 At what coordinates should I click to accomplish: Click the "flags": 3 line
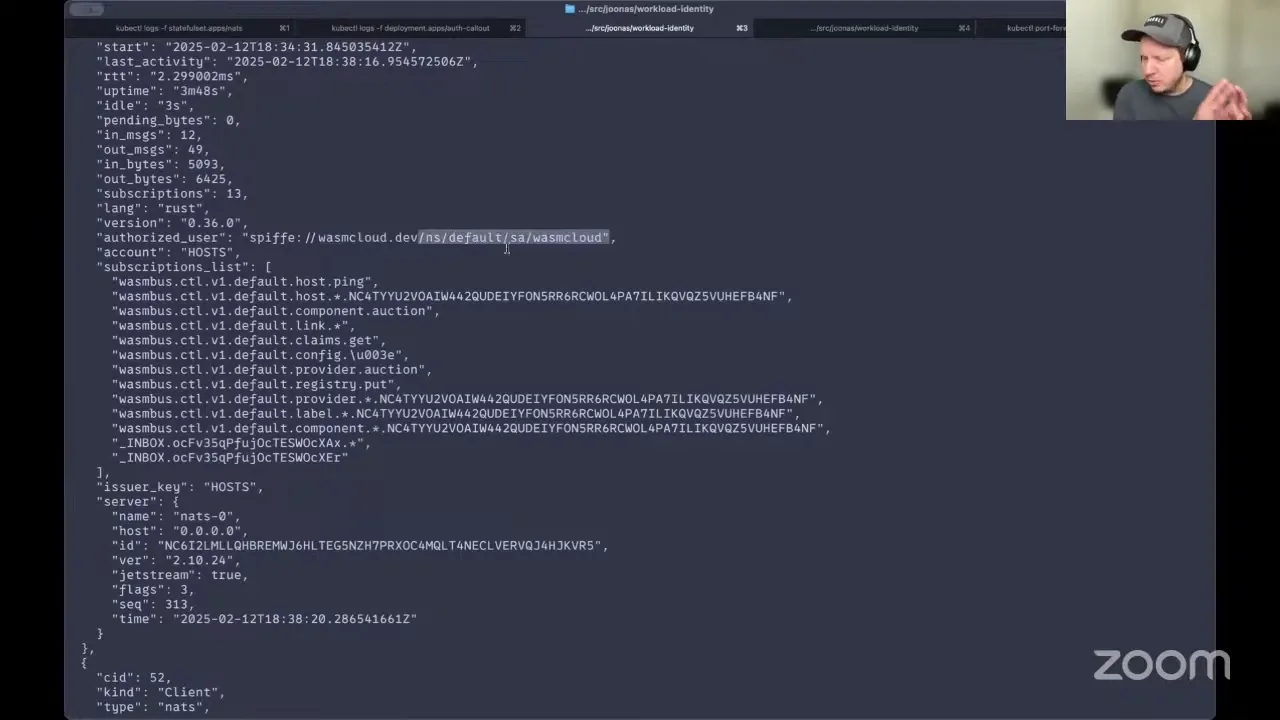tap(153, 590)
